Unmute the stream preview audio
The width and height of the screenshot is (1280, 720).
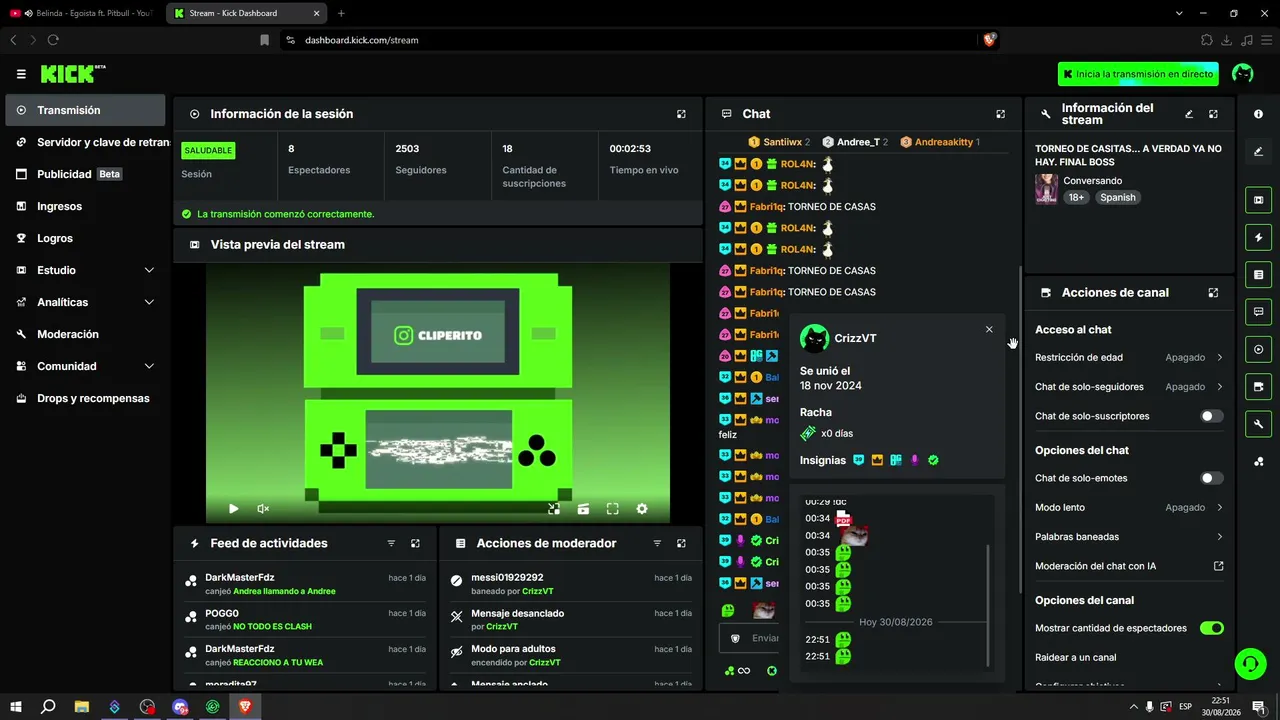point(263,509)
